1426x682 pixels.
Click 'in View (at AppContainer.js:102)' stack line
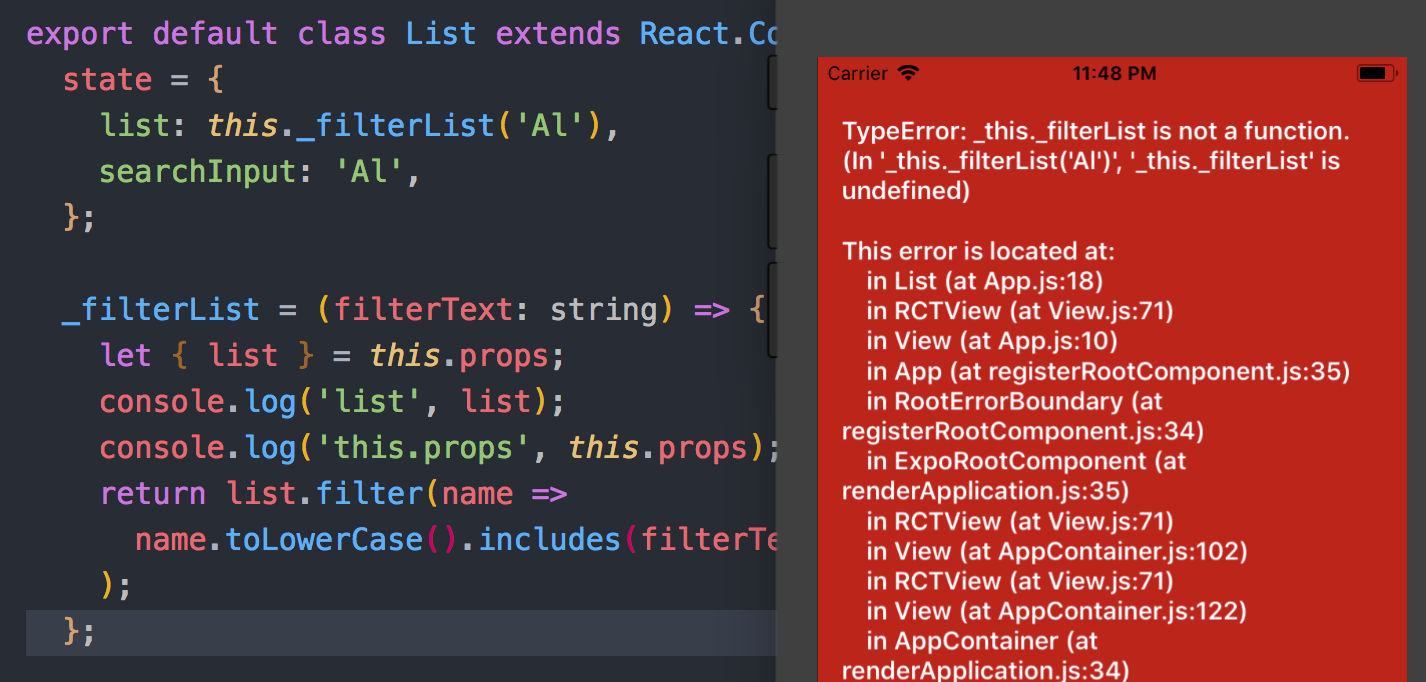click(1057, 551)
